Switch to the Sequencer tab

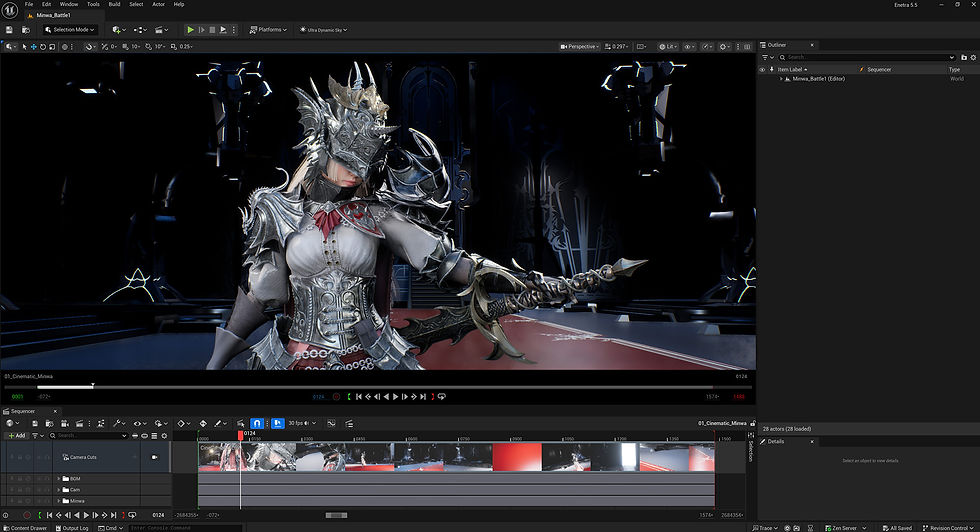(x=23, y=411)
